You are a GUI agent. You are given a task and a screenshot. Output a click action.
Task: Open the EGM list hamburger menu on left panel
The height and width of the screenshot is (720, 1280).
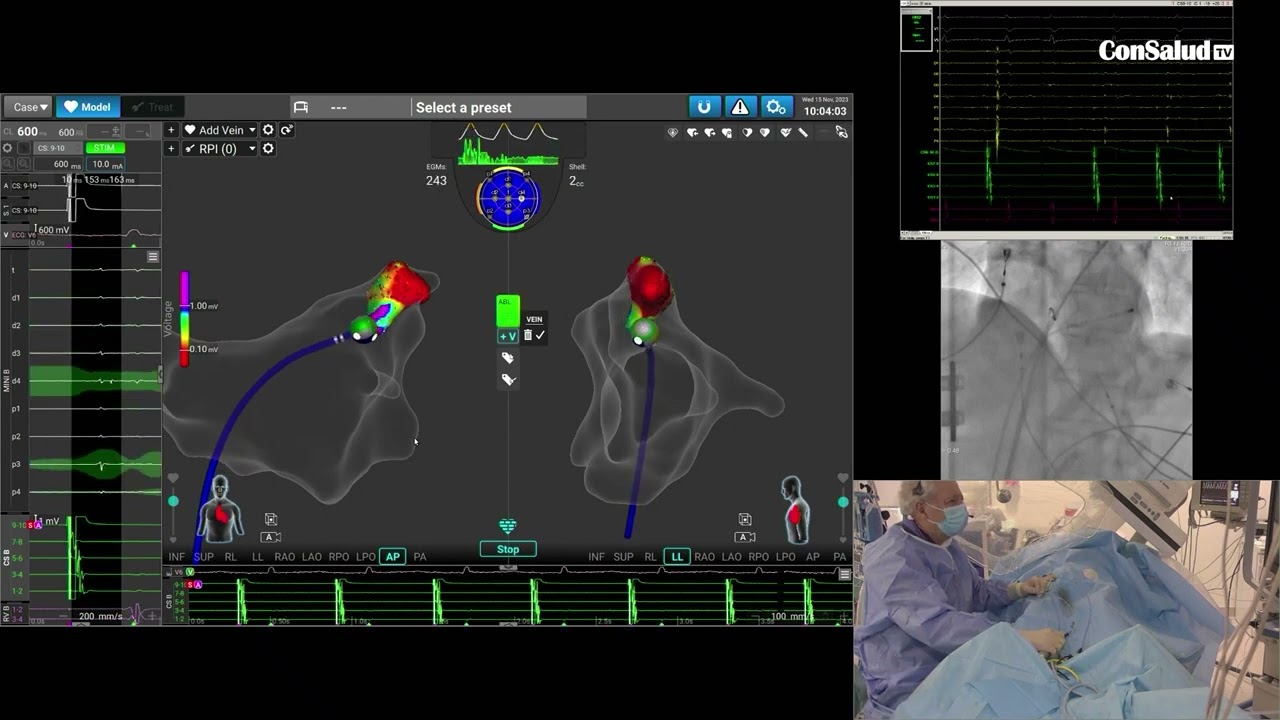click(153, 257)
